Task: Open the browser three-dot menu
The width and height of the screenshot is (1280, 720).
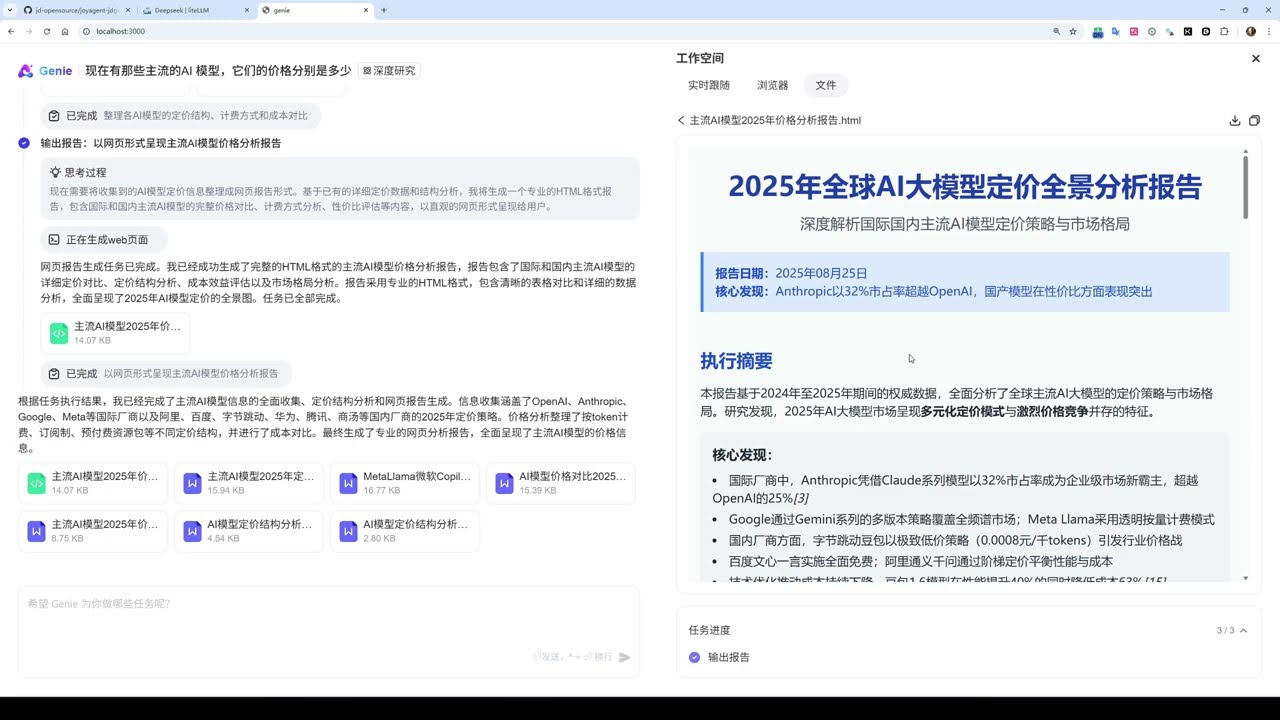Action: [1268, 31]
